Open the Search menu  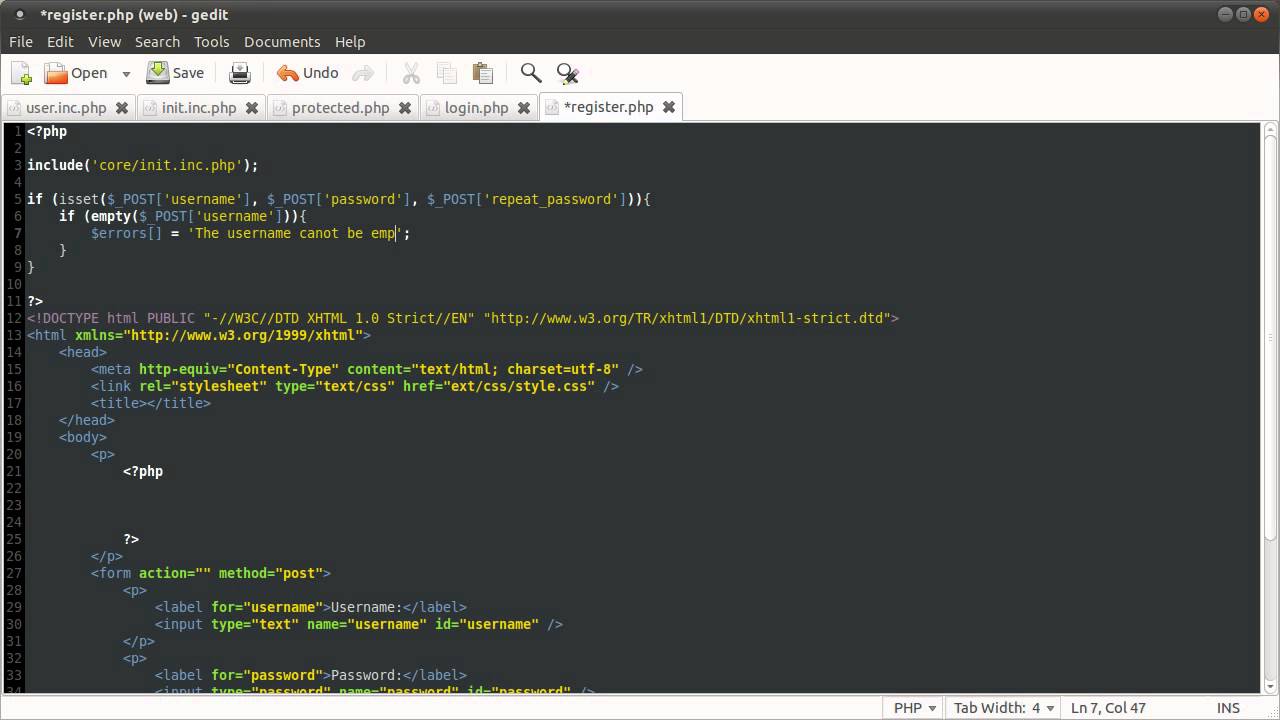(x=157, y=42)
